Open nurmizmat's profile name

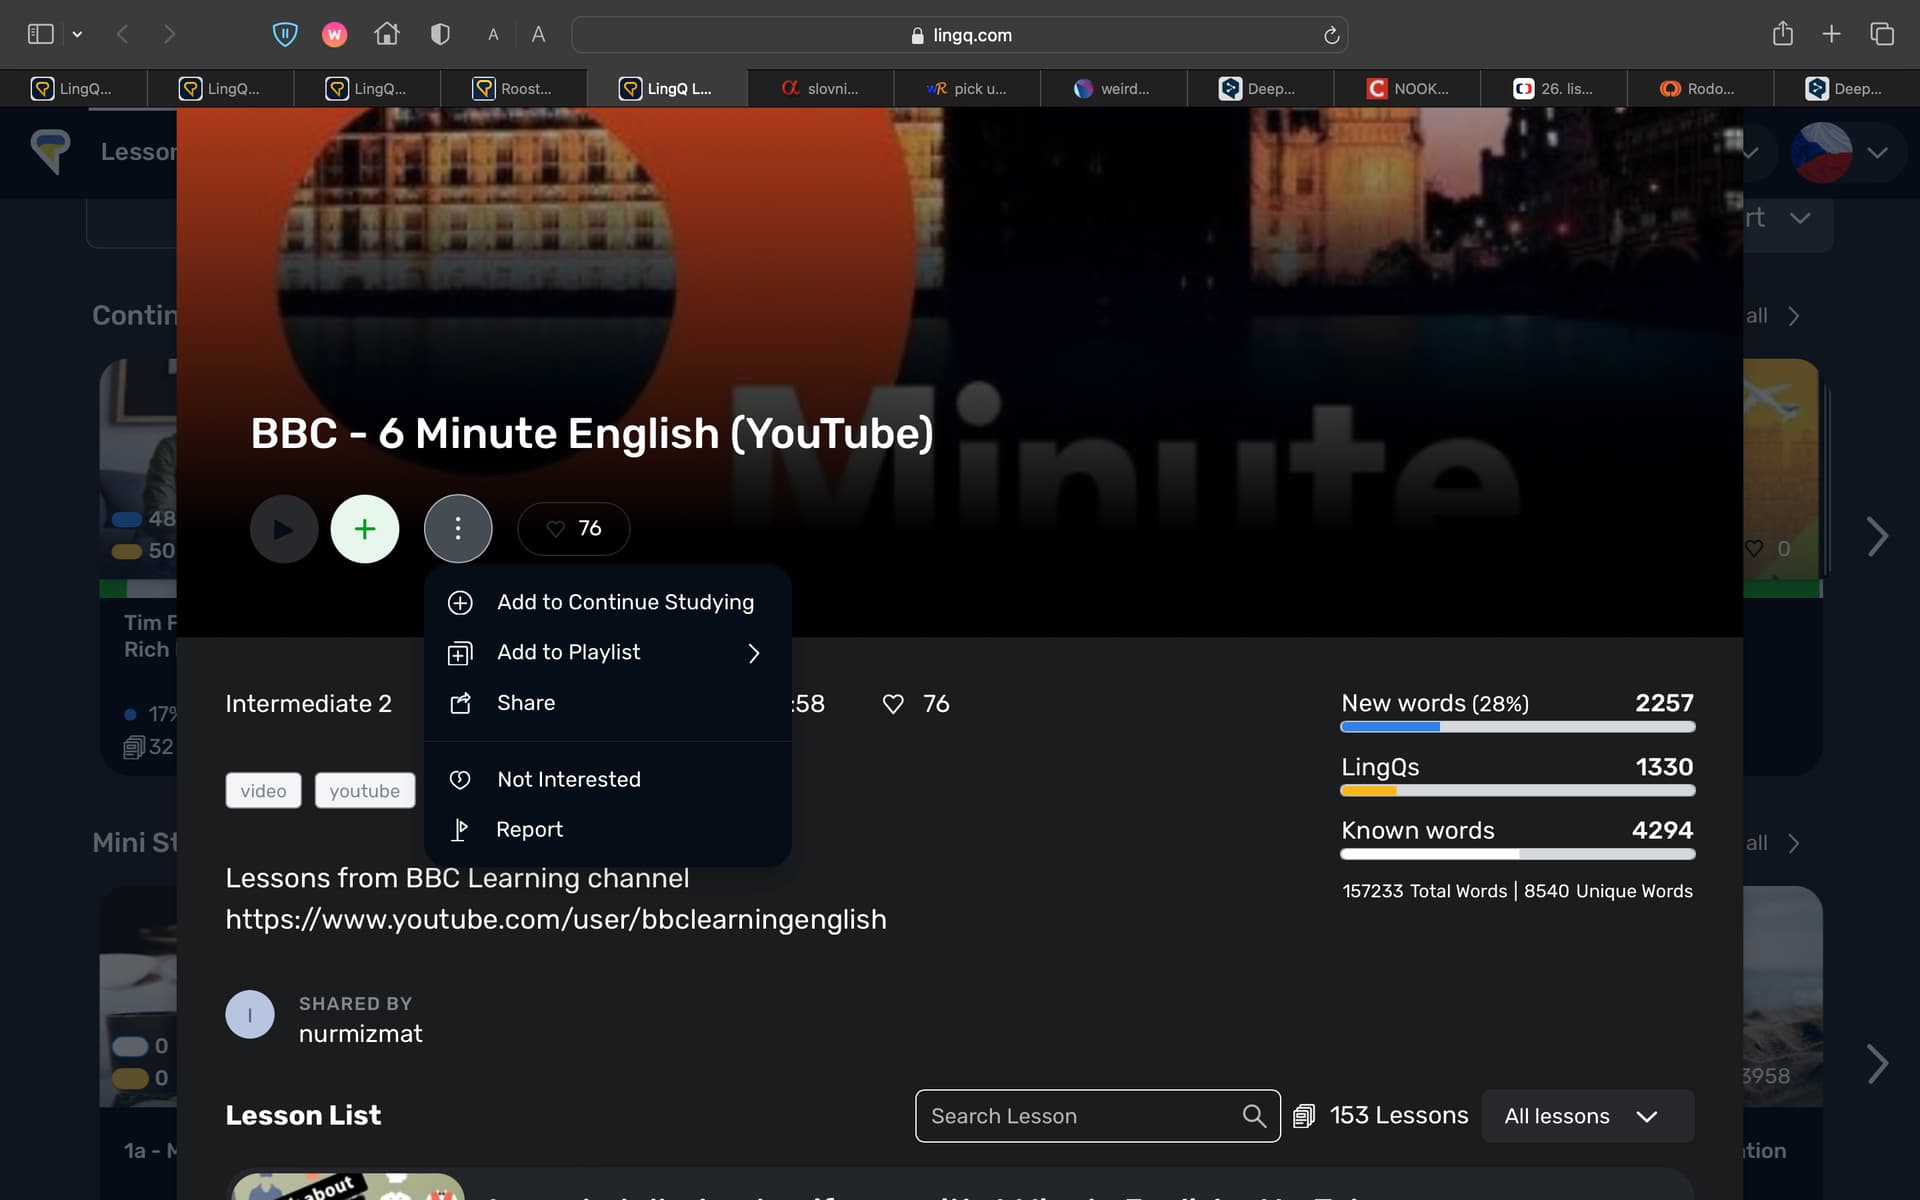360,1034
